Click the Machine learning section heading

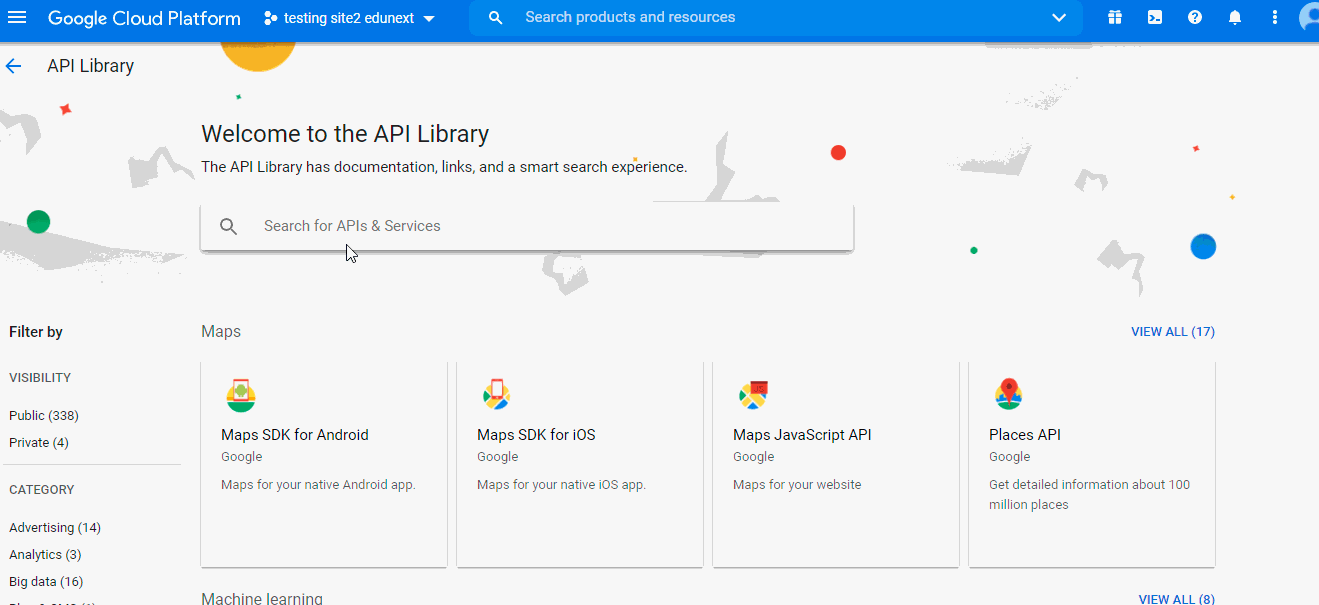click(262, 599)
